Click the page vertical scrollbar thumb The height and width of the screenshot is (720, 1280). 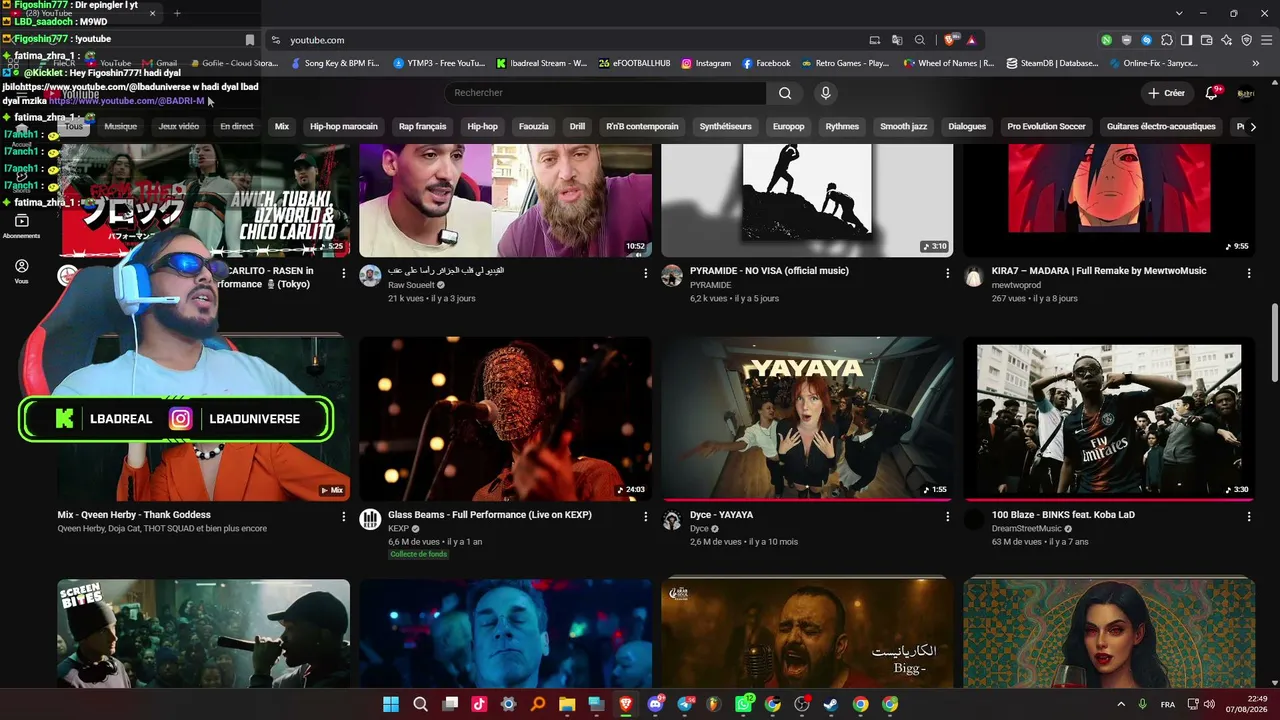pyautogui.click(x=1274, y=342)
